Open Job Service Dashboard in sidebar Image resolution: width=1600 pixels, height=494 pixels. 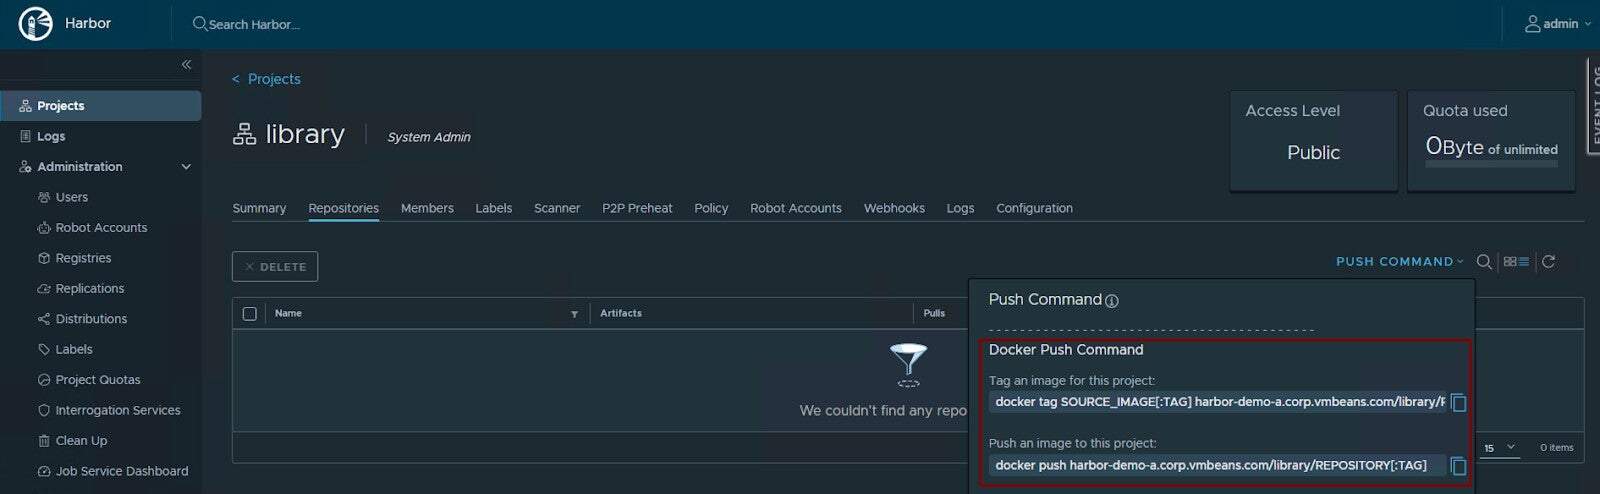[x=121, y=471]
